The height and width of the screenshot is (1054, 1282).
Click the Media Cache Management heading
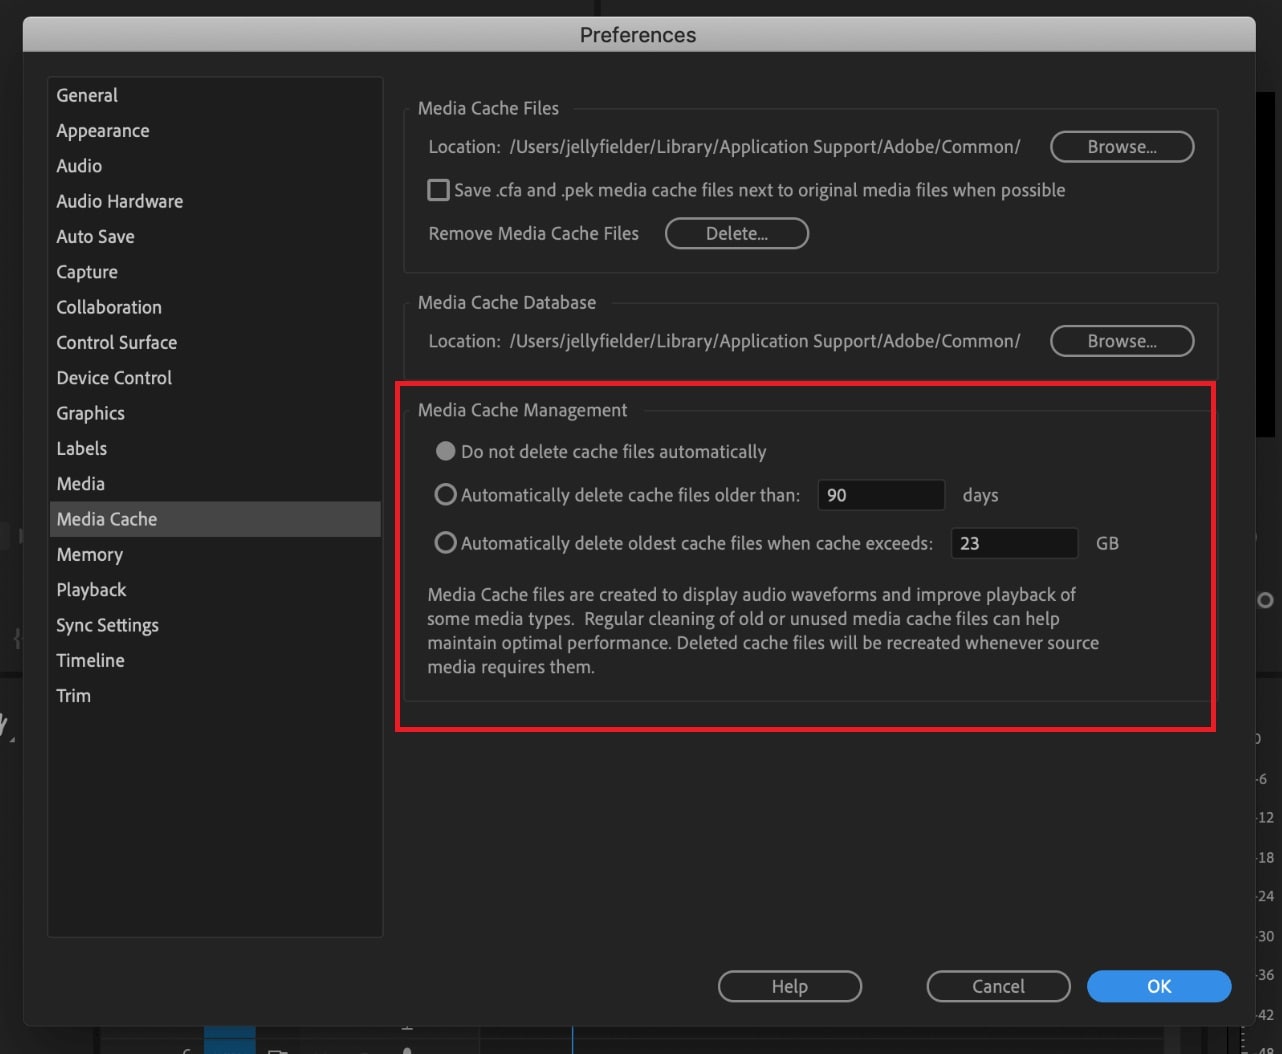click(522, 410)
